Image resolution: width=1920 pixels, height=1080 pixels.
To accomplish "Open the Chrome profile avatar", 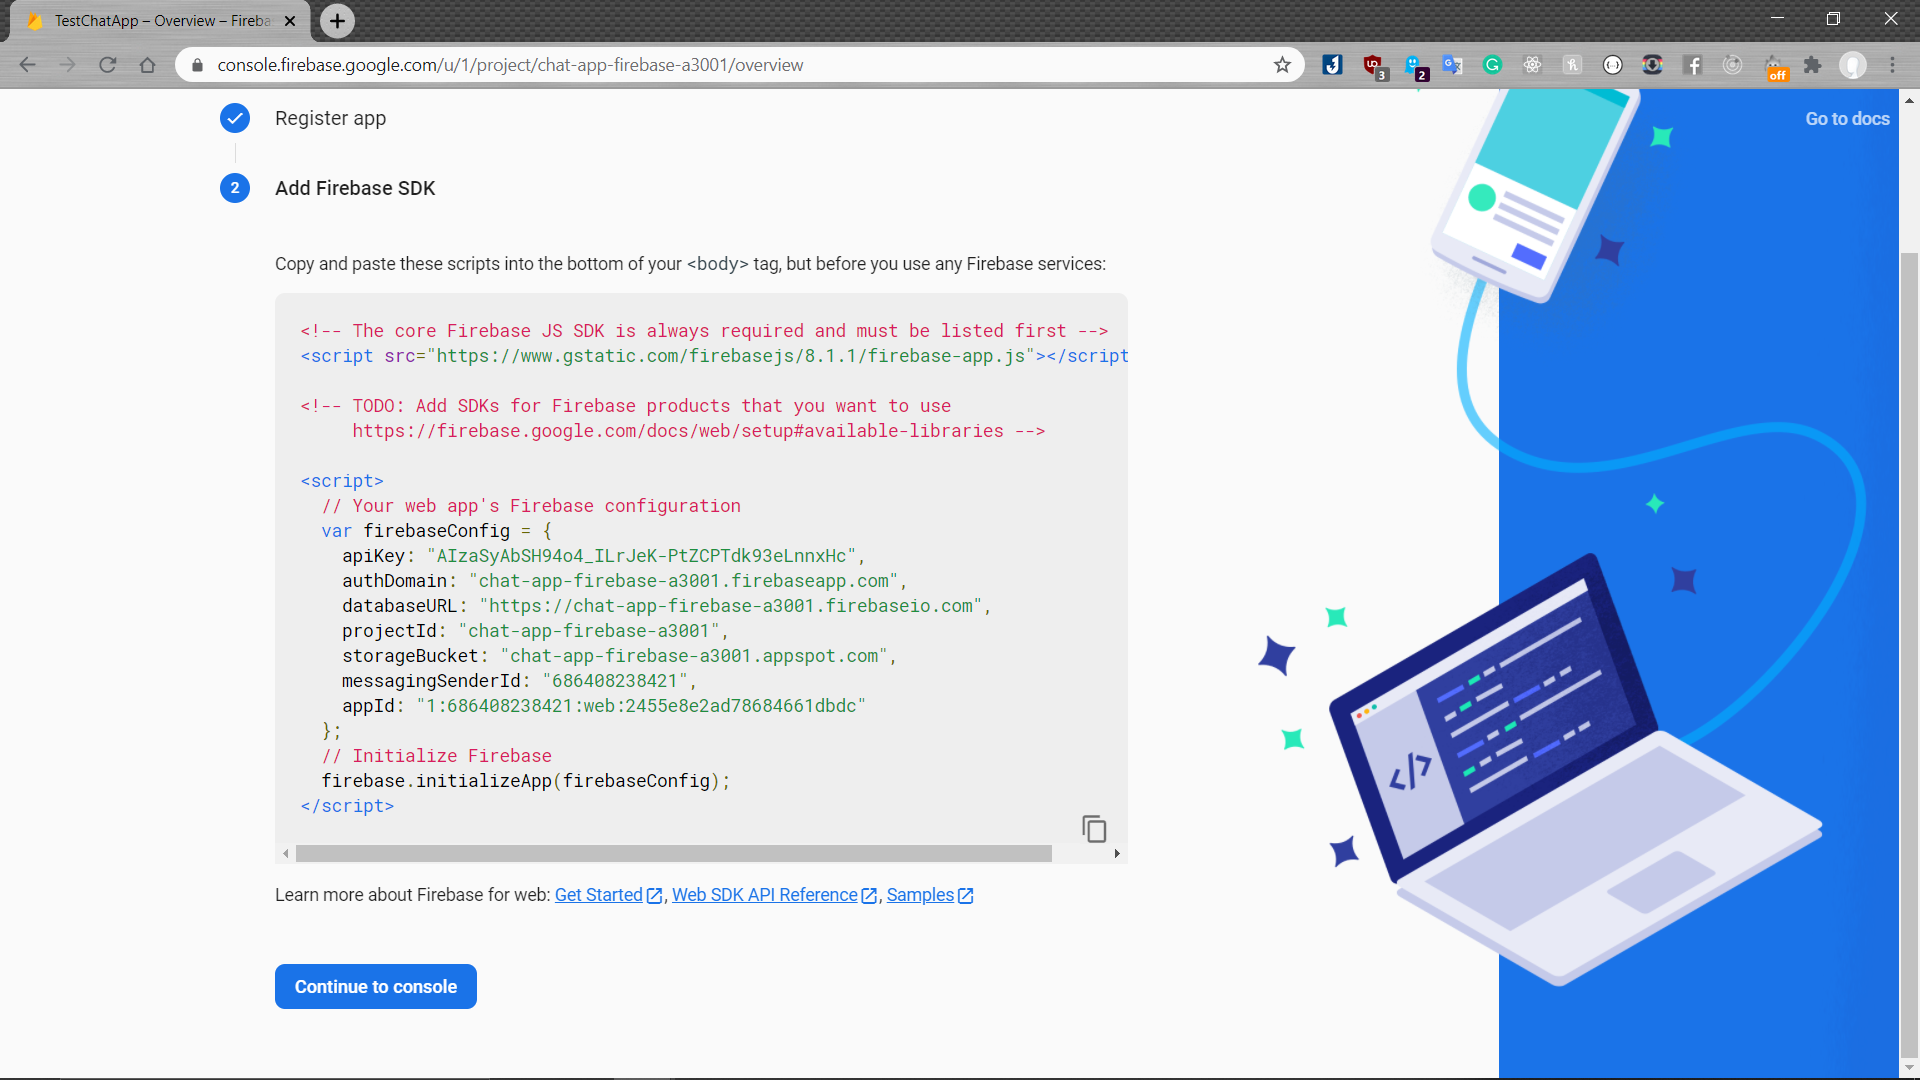I will (1853, 65).
